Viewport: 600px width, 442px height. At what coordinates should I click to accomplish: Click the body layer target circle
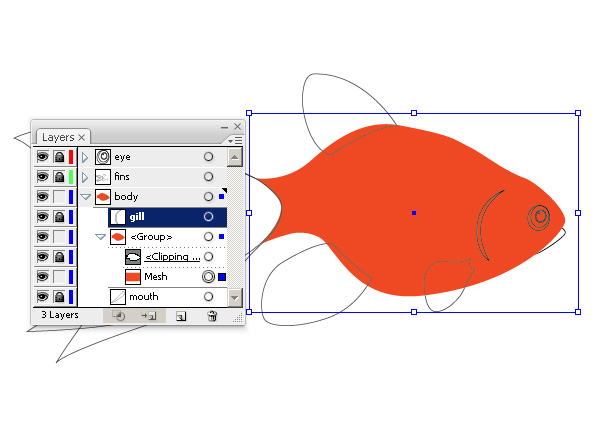point(208,197)
